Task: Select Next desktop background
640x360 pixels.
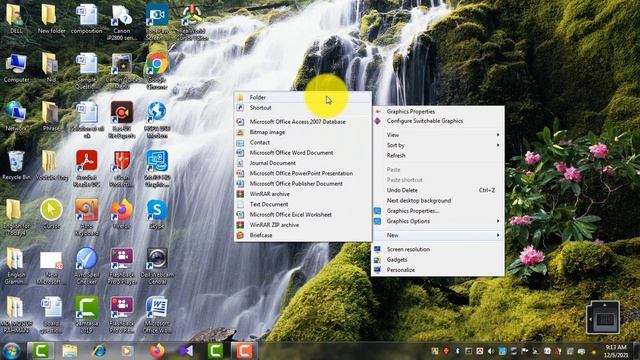Action: tap(438, 200)
